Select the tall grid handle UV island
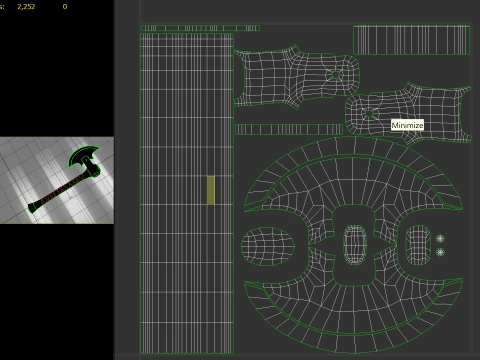Viewport: 480px width, 360px height. [x=187, y=193]
